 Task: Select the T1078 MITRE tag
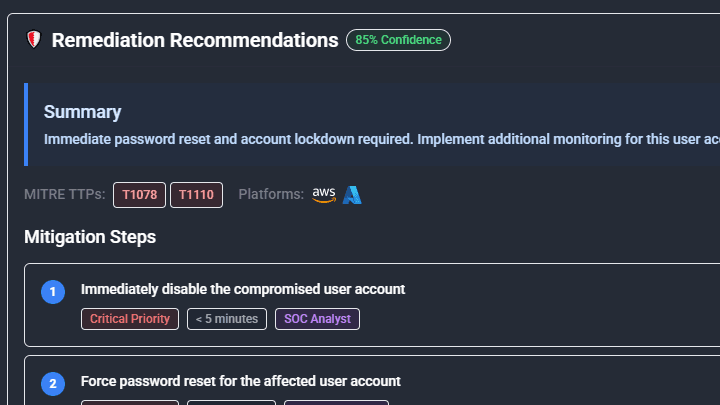(140, 195)
